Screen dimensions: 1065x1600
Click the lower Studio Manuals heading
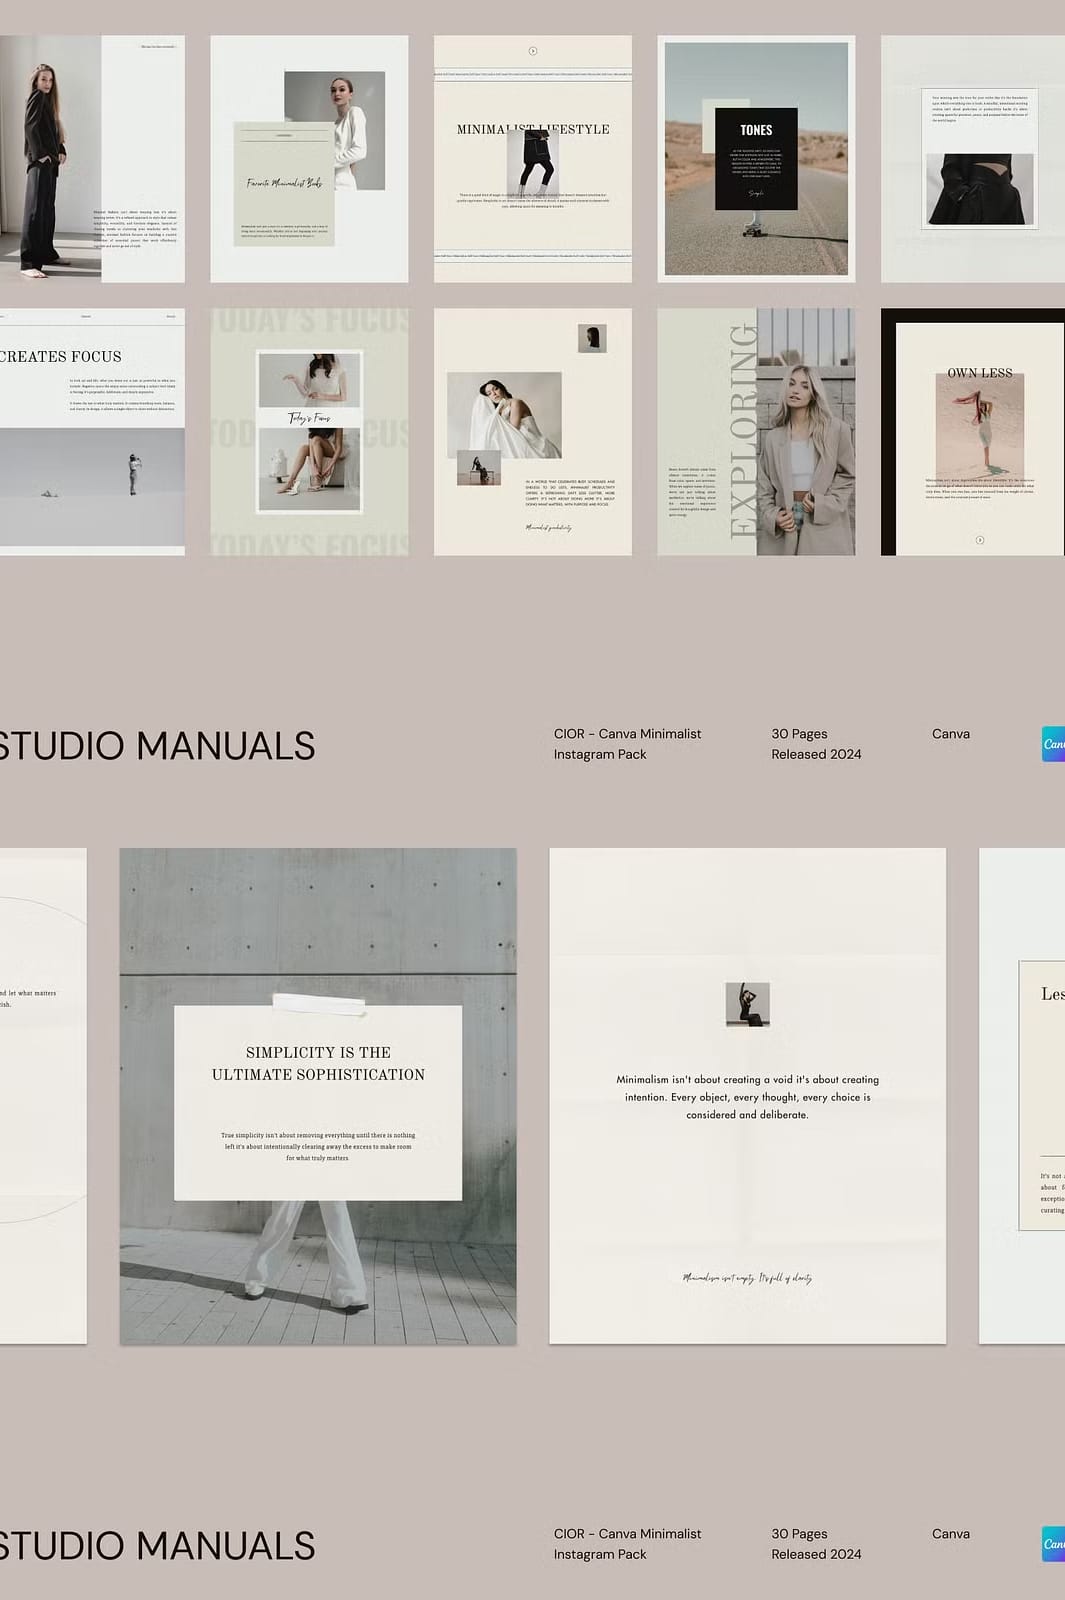(157, 1546)
